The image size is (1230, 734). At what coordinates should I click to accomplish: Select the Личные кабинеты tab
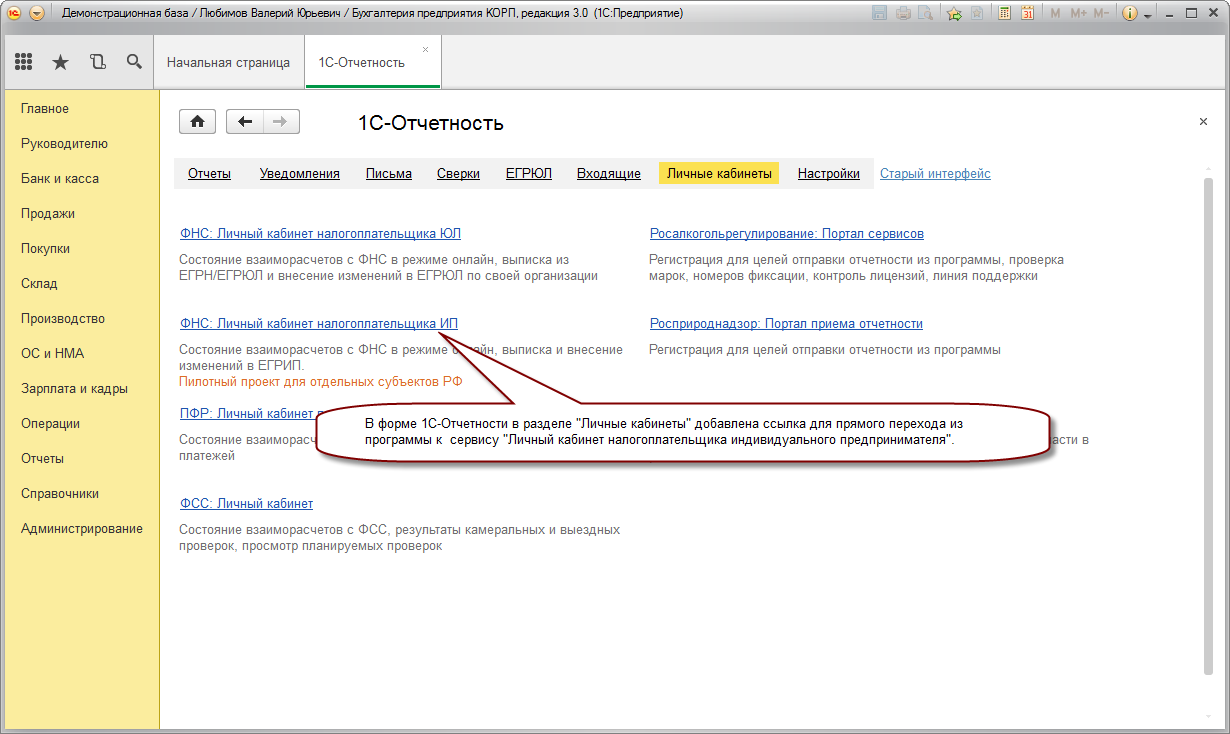tap(719, 173)
